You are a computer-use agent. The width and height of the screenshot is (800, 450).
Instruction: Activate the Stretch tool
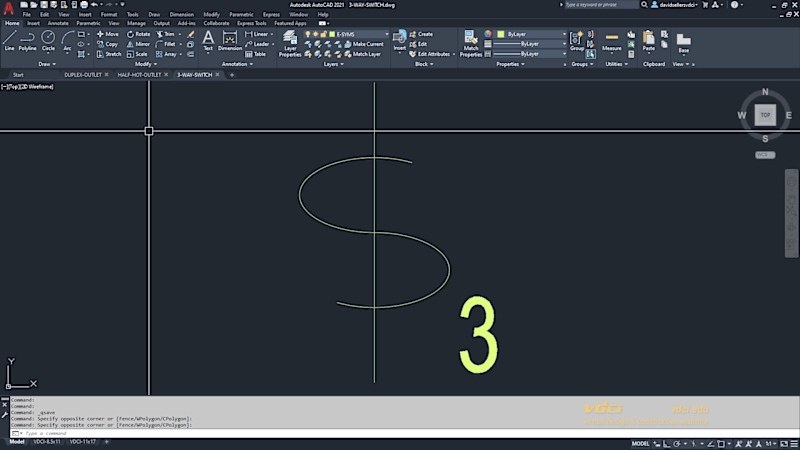pyautogui.click(x=109, y=54)
